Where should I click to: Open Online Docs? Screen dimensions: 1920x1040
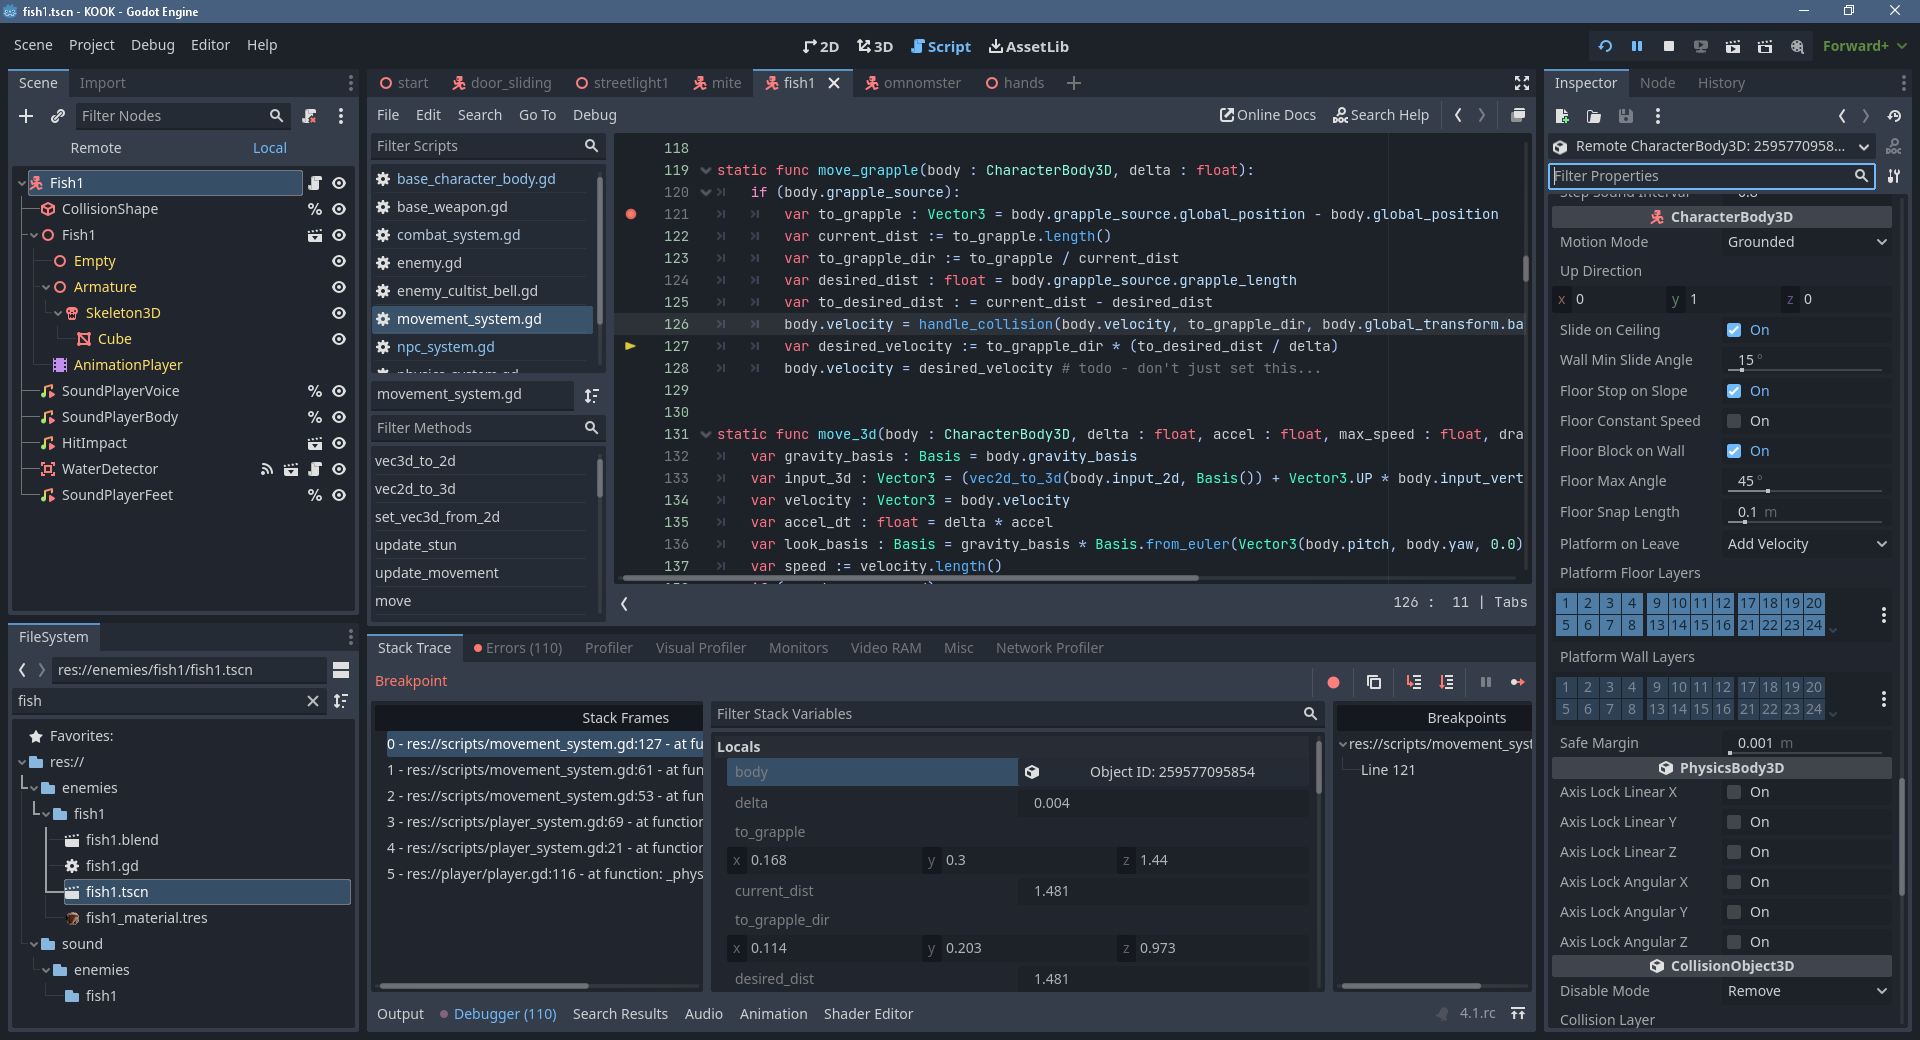(x=1266, y=115)
